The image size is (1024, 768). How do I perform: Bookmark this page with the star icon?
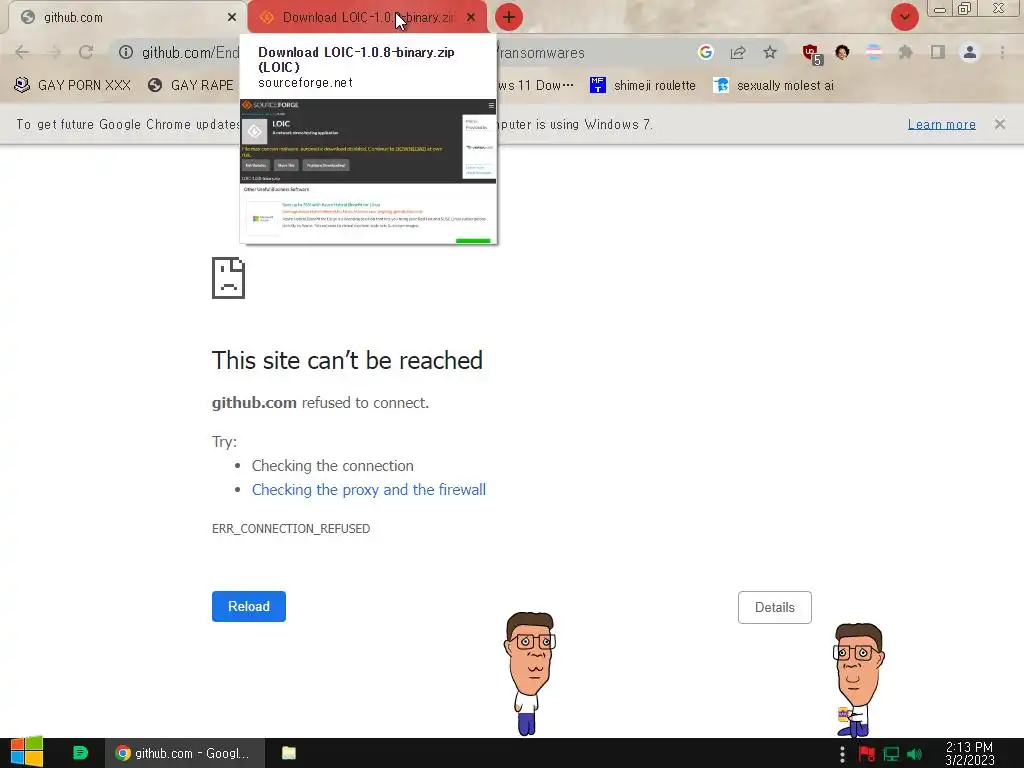pos(770,52)
